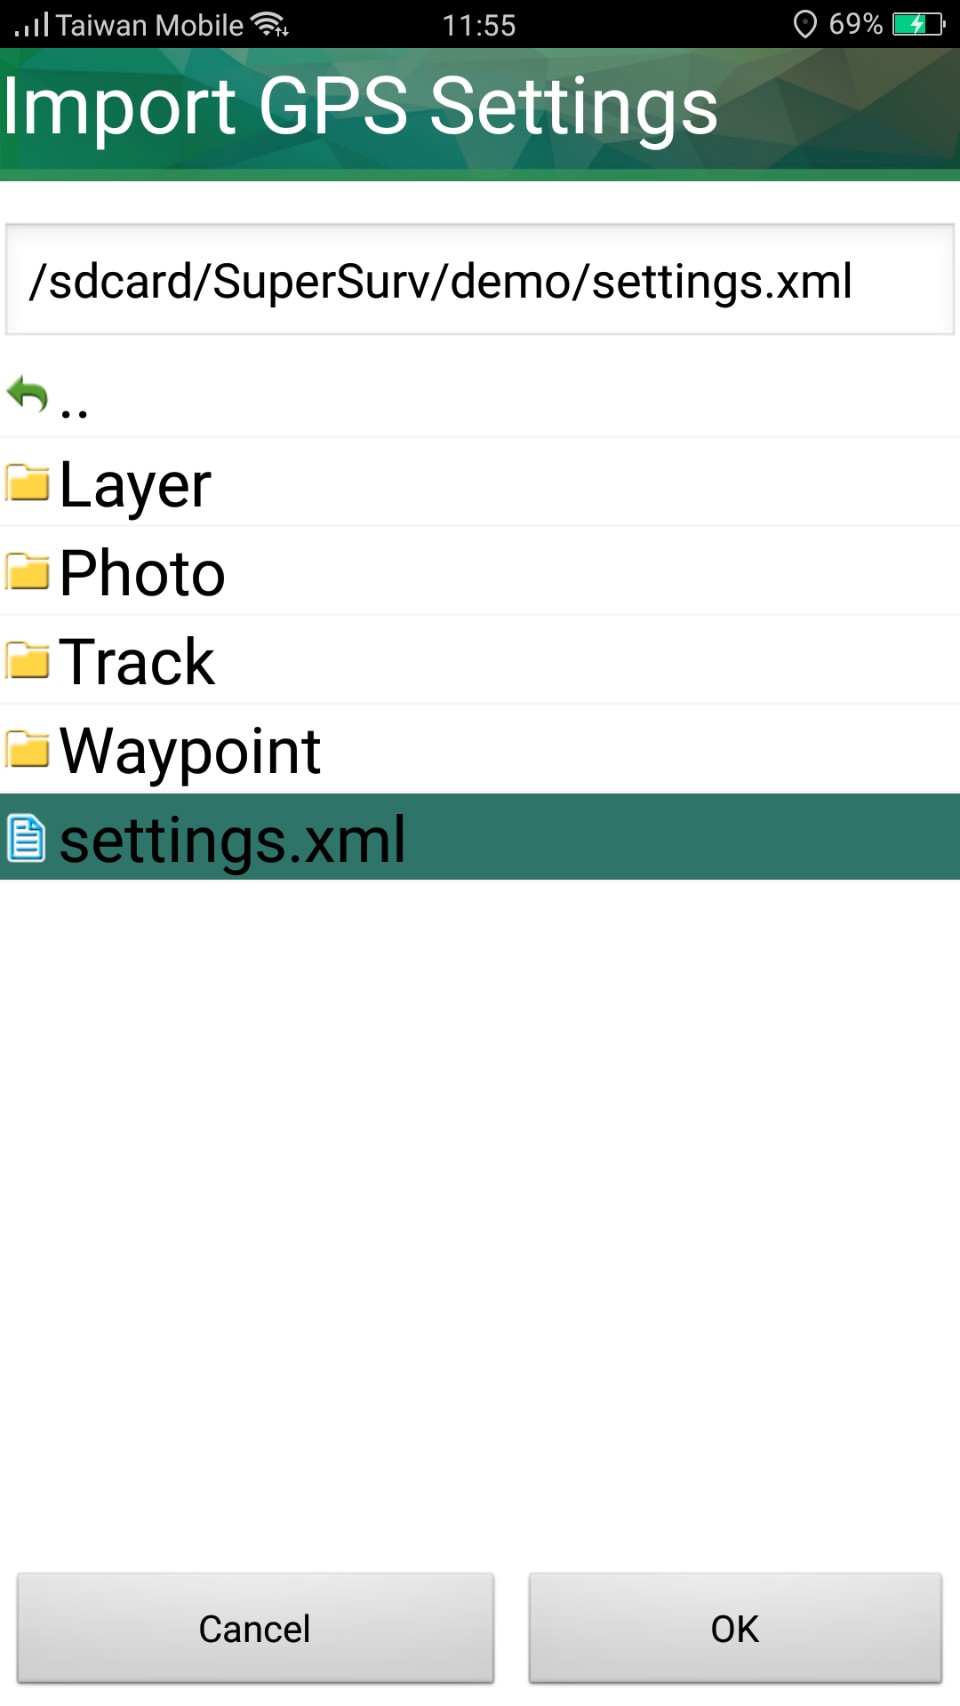
Task: Open the Photo folder
Action: (x=480, y=572)
